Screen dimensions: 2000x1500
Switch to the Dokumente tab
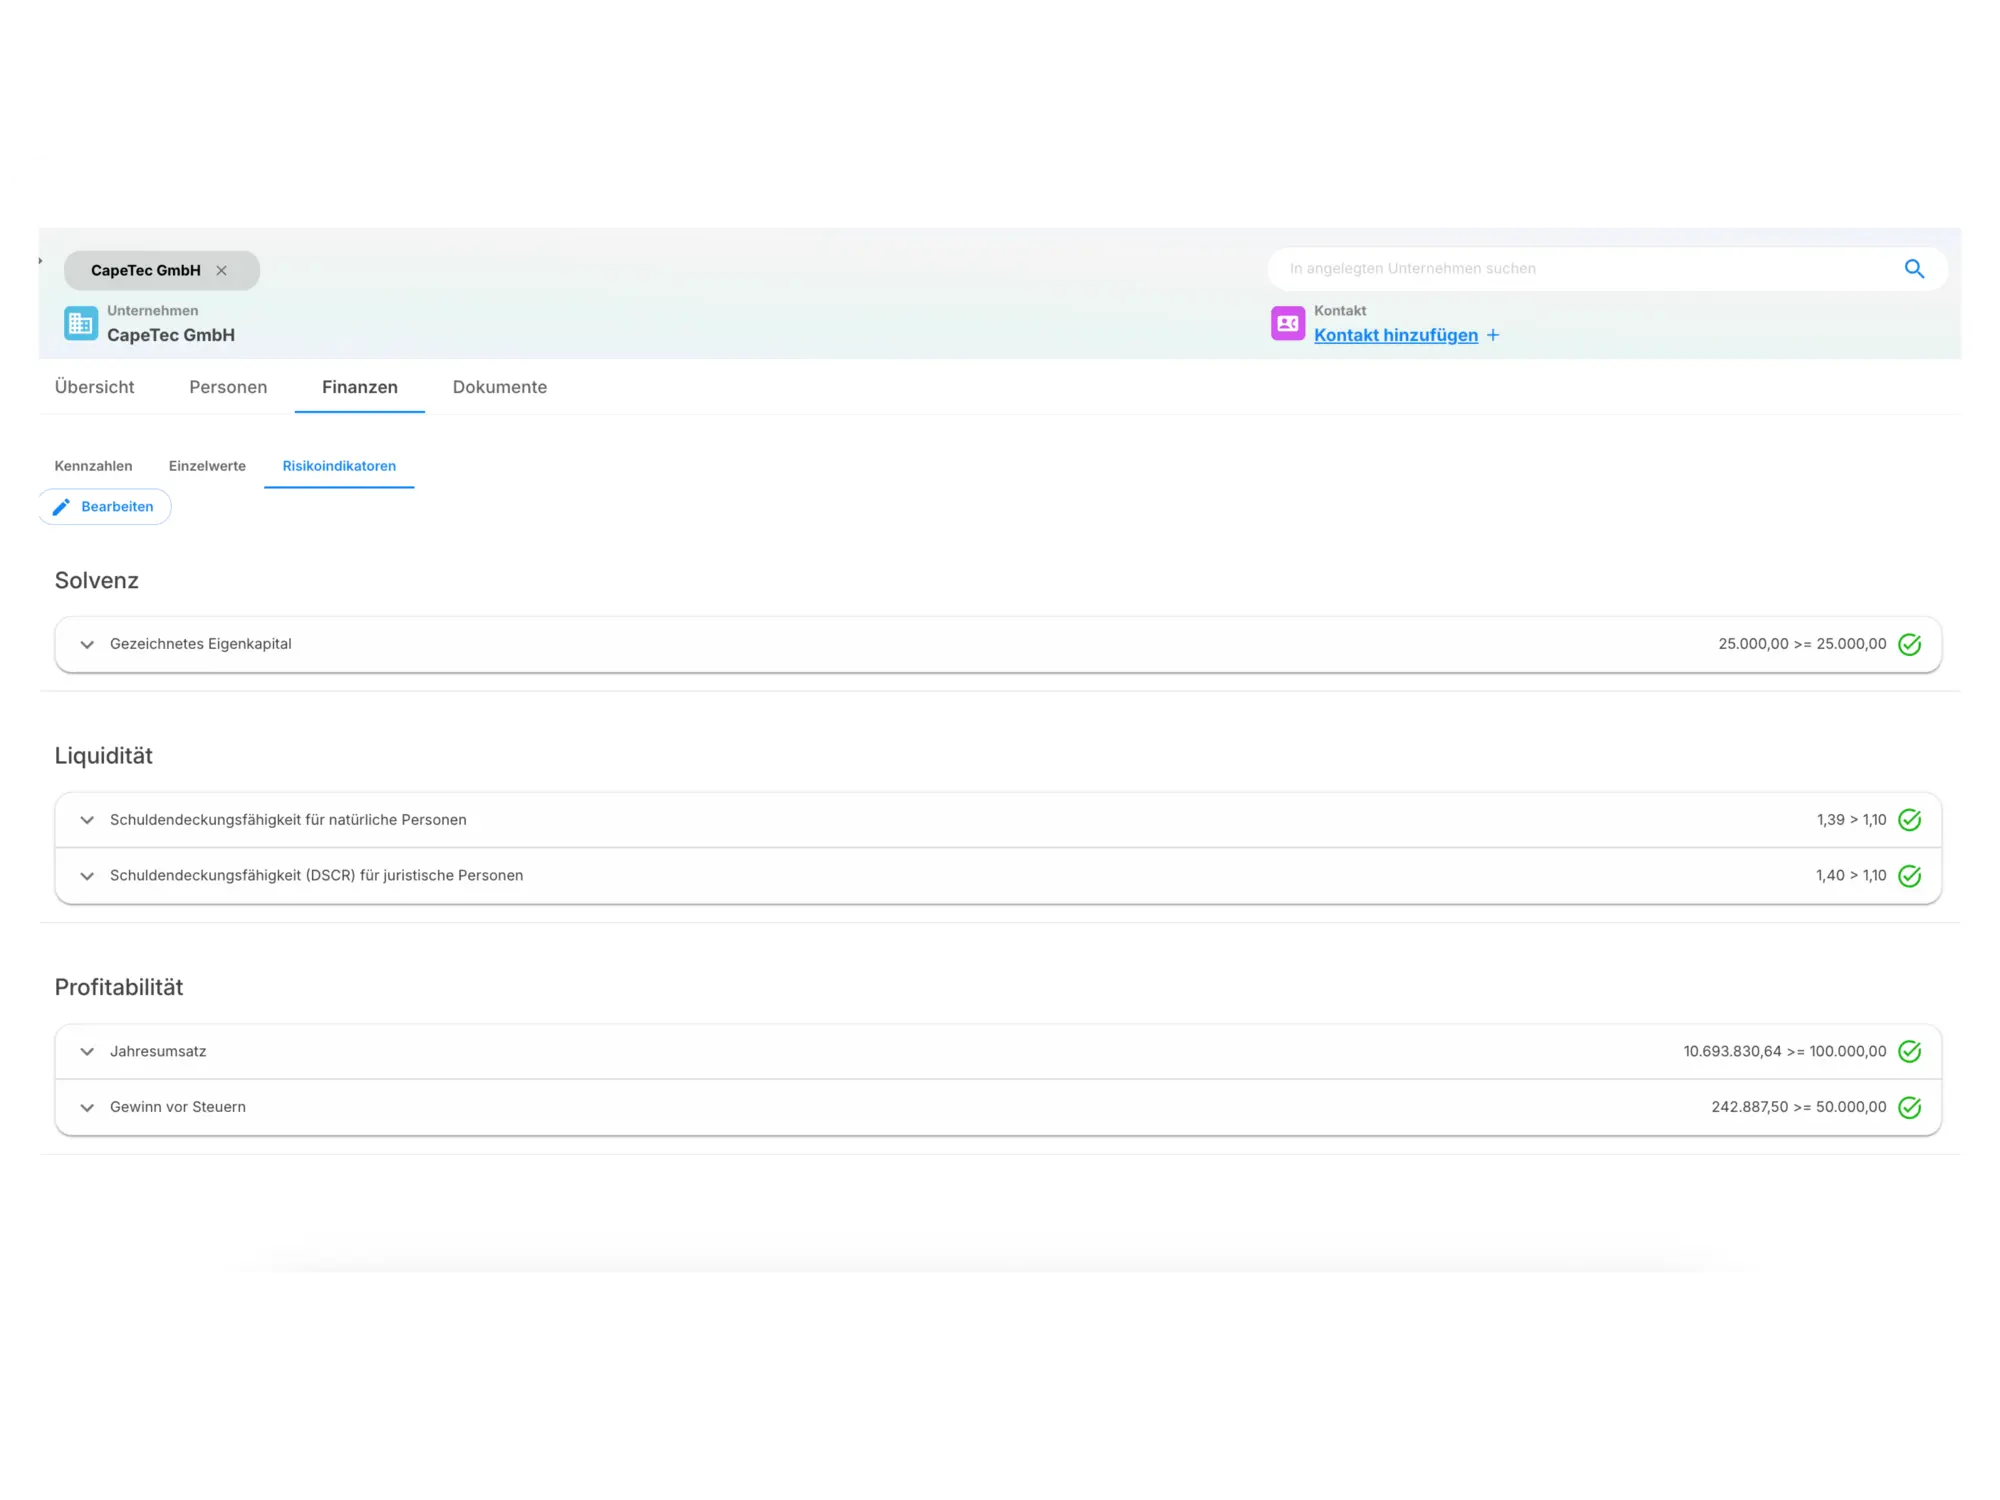point(499,387)
